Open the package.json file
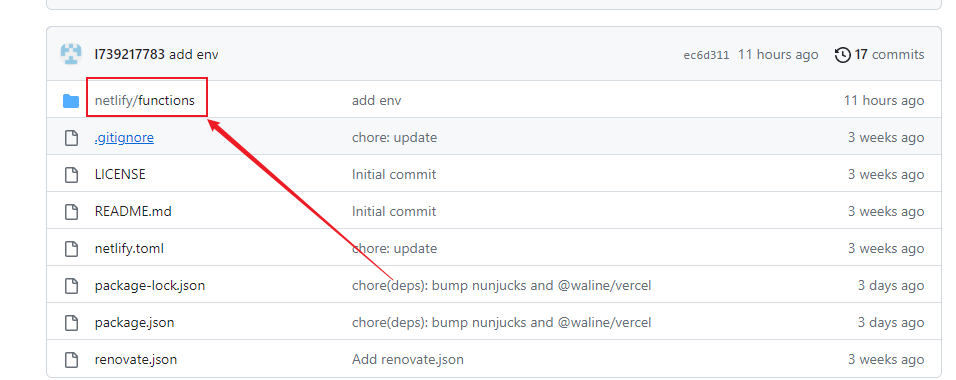This screenshot has height=380, width=956. point(135,323)
